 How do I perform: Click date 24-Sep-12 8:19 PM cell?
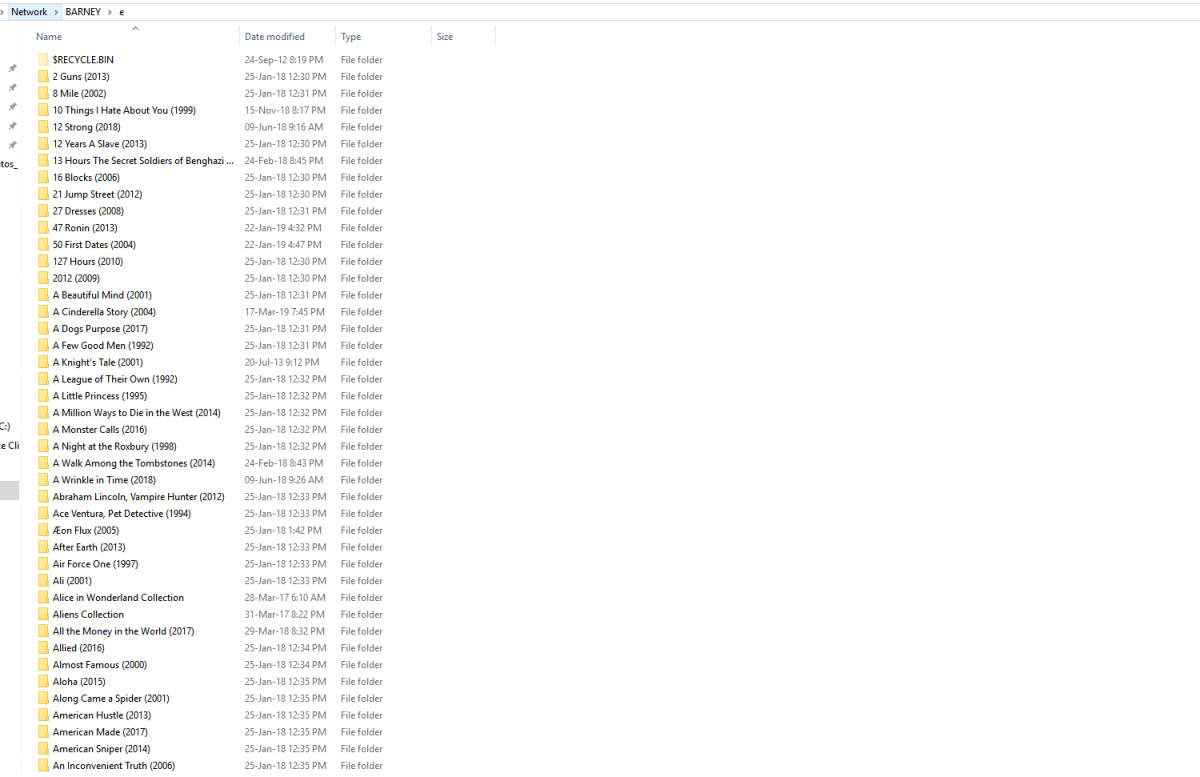click(285, 60)
